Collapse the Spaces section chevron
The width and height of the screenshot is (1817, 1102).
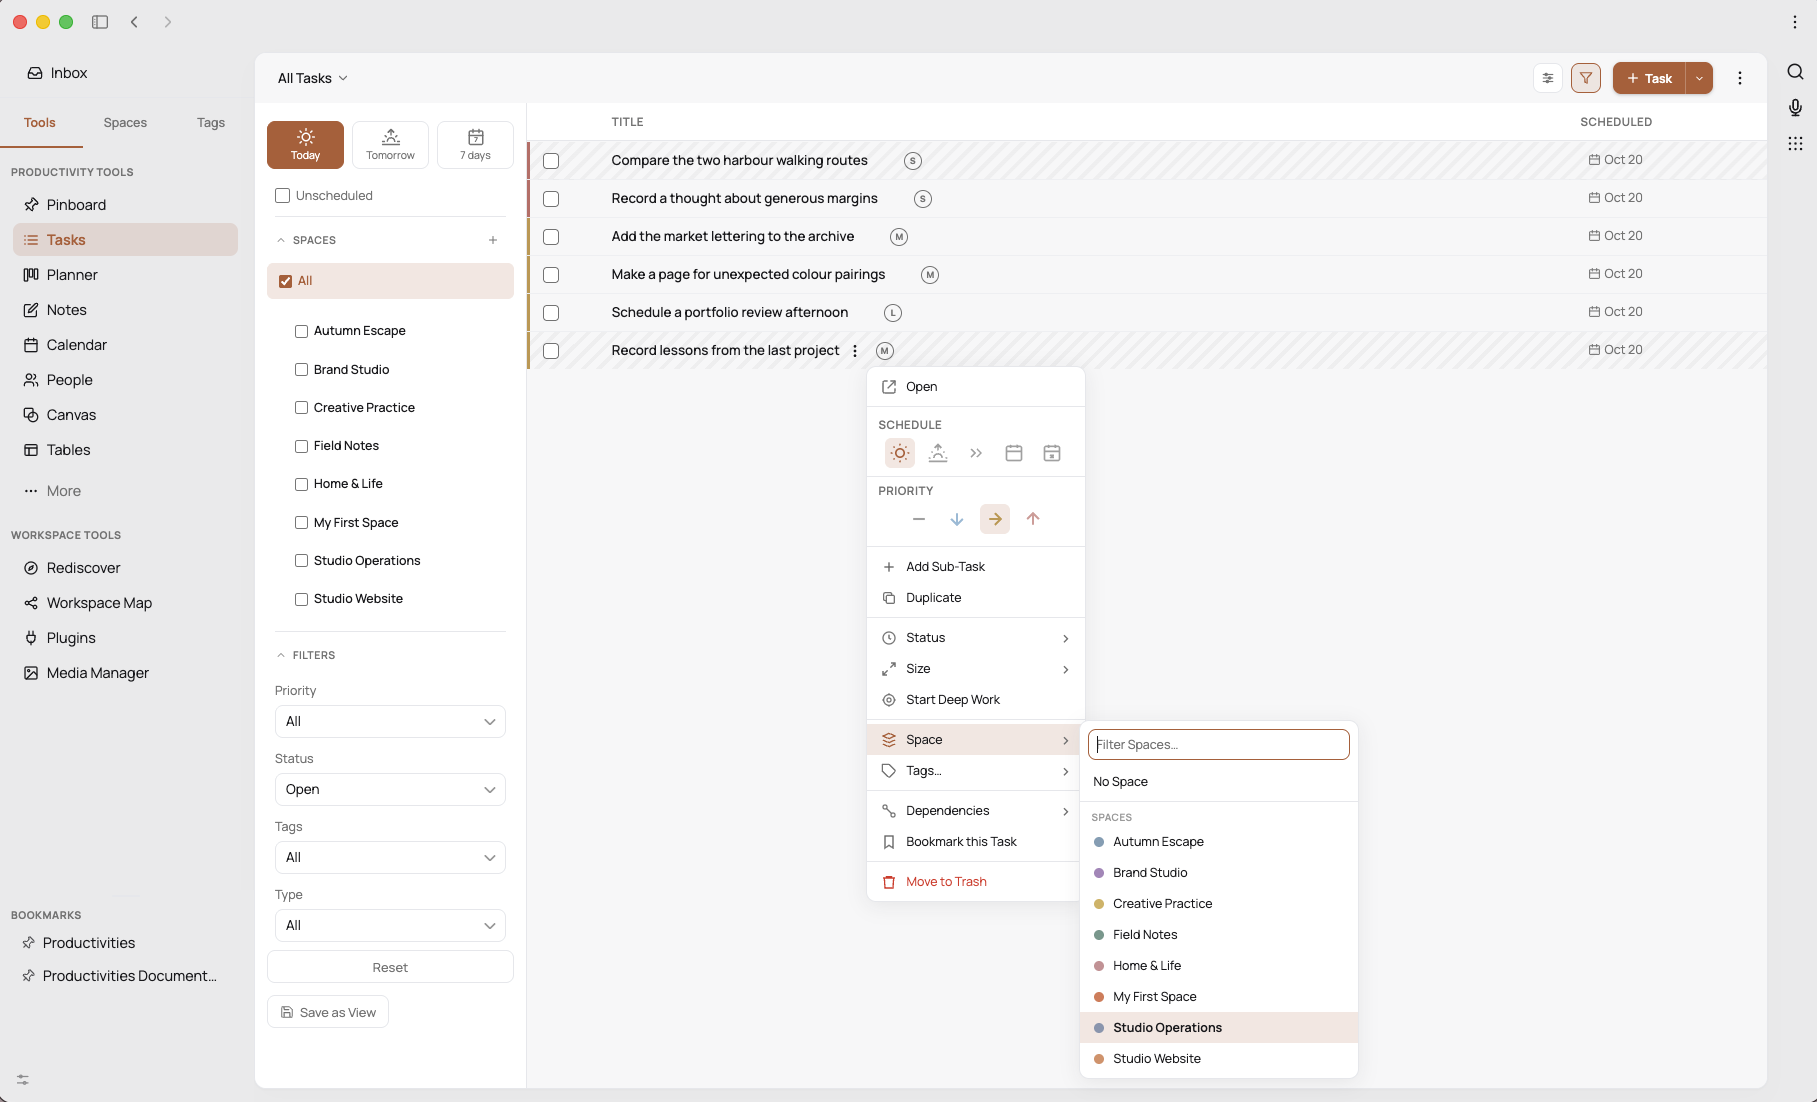click(281, 240)
